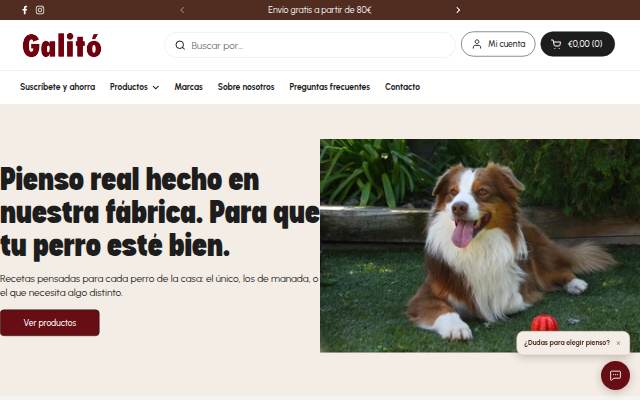Click the 'Envío gratis a partir de 80€' banner
640x400 pixels.
pos(320,10)
